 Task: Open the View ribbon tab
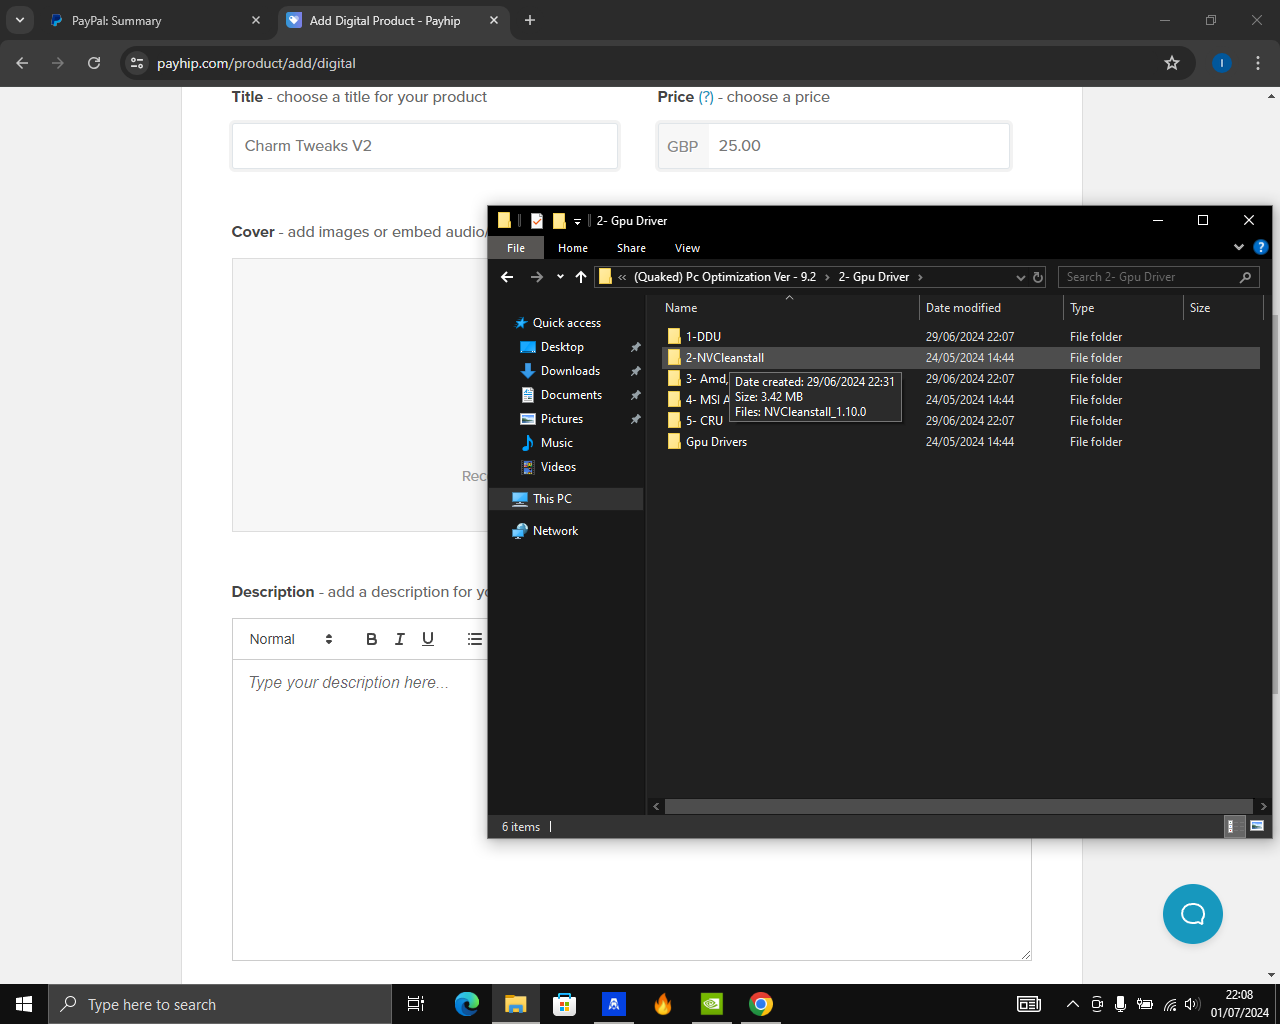(x=687, y=248)
